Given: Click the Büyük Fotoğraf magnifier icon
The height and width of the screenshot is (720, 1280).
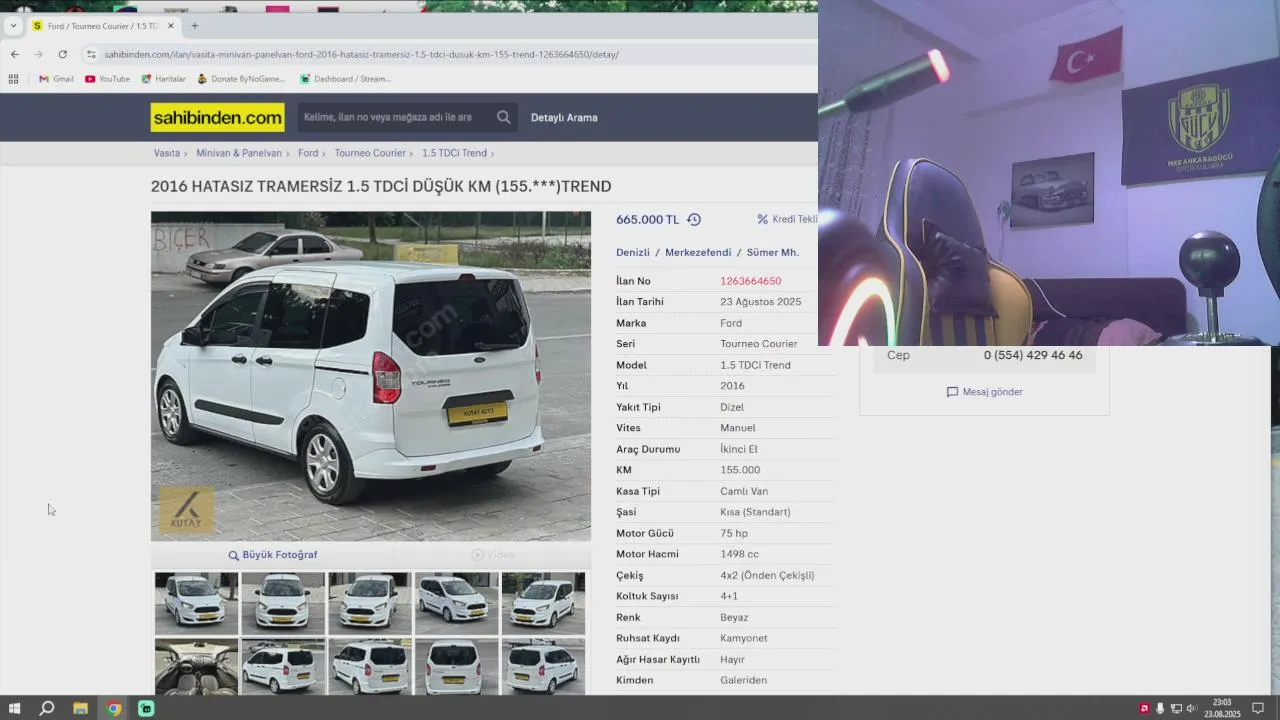Looking at the screenshot, I should click(233, 555).
